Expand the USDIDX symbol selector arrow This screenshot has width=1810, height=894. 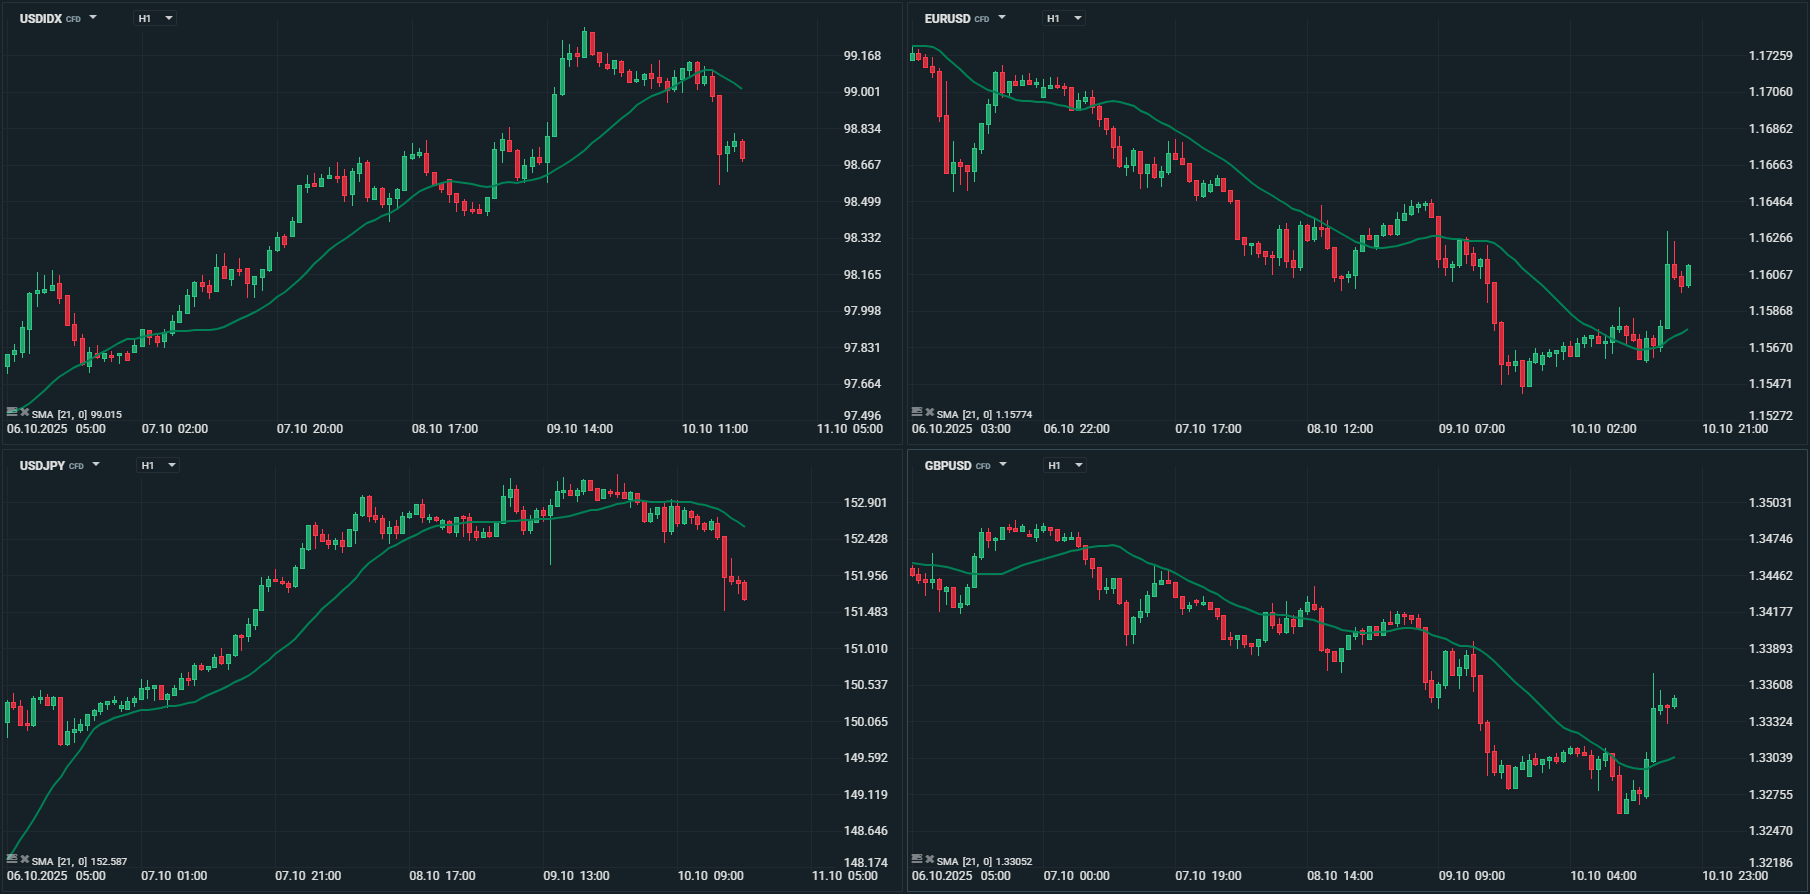[x=93, y=18]
